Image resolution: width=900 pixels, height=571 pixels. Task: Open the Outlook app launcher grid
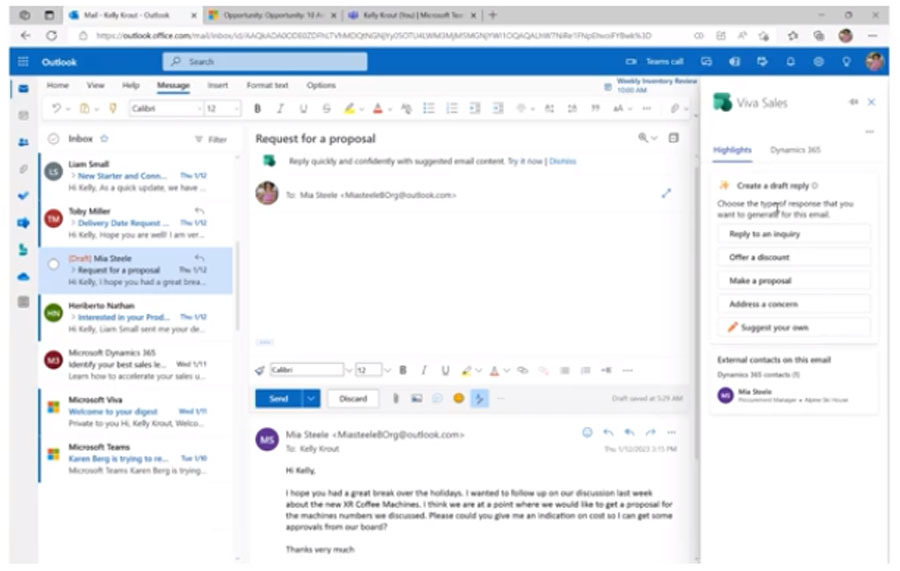tap(23, 61)
